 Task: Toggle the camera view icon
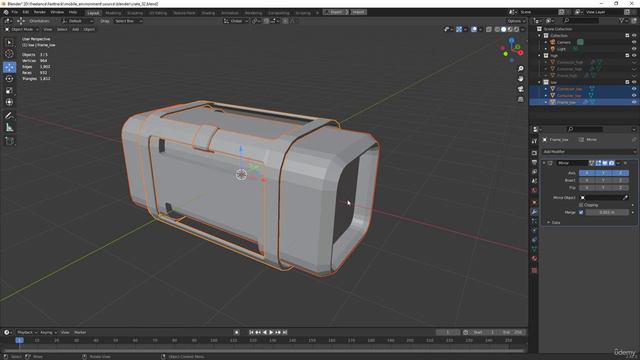pyautogui.click(x=520, y=89)
